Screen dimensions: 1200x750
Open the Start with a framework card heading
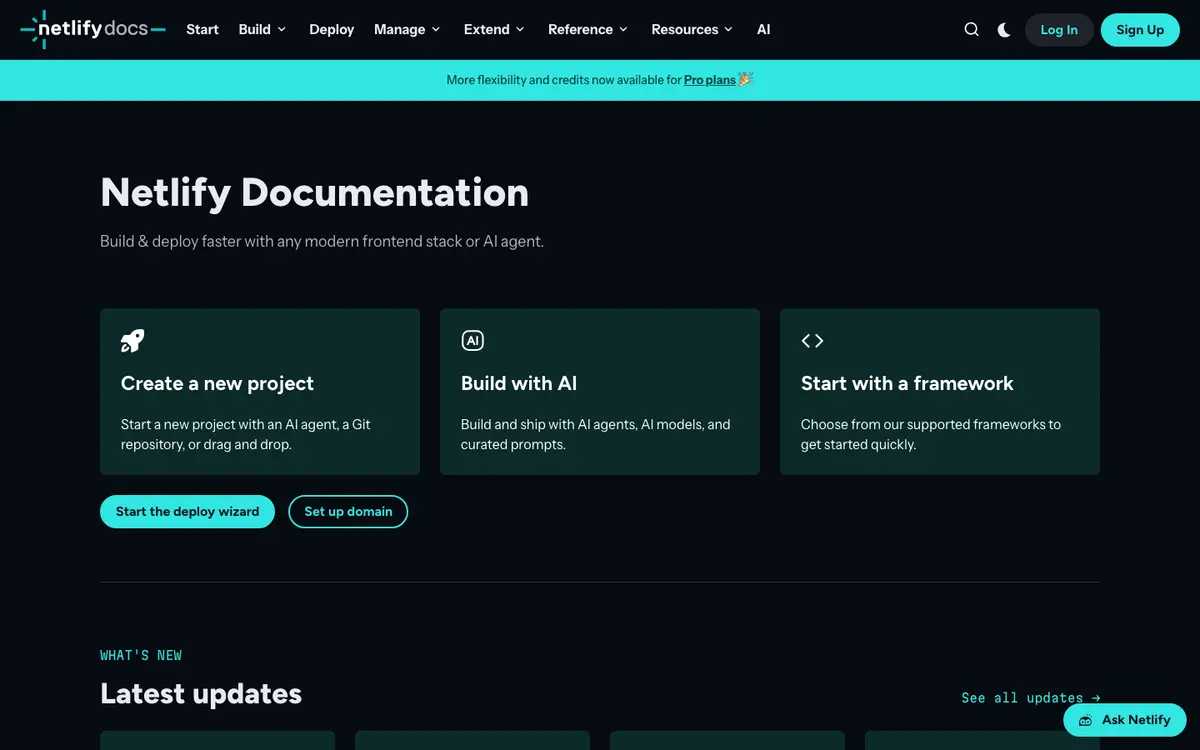[907, 383]
